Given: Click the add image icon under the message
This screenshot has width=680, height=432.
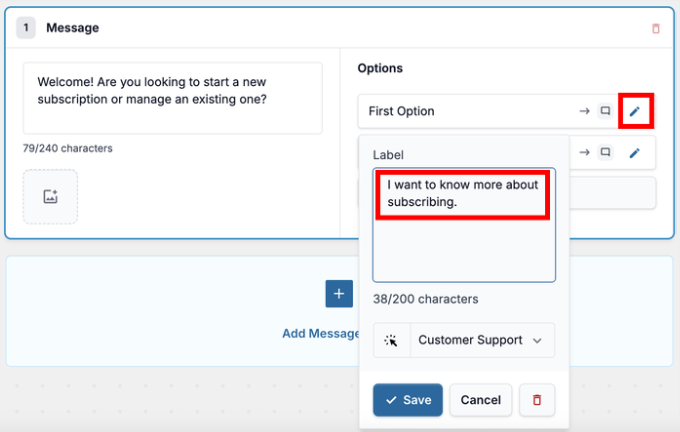Looking at the screenshot, I should click(x=50, y=196).
